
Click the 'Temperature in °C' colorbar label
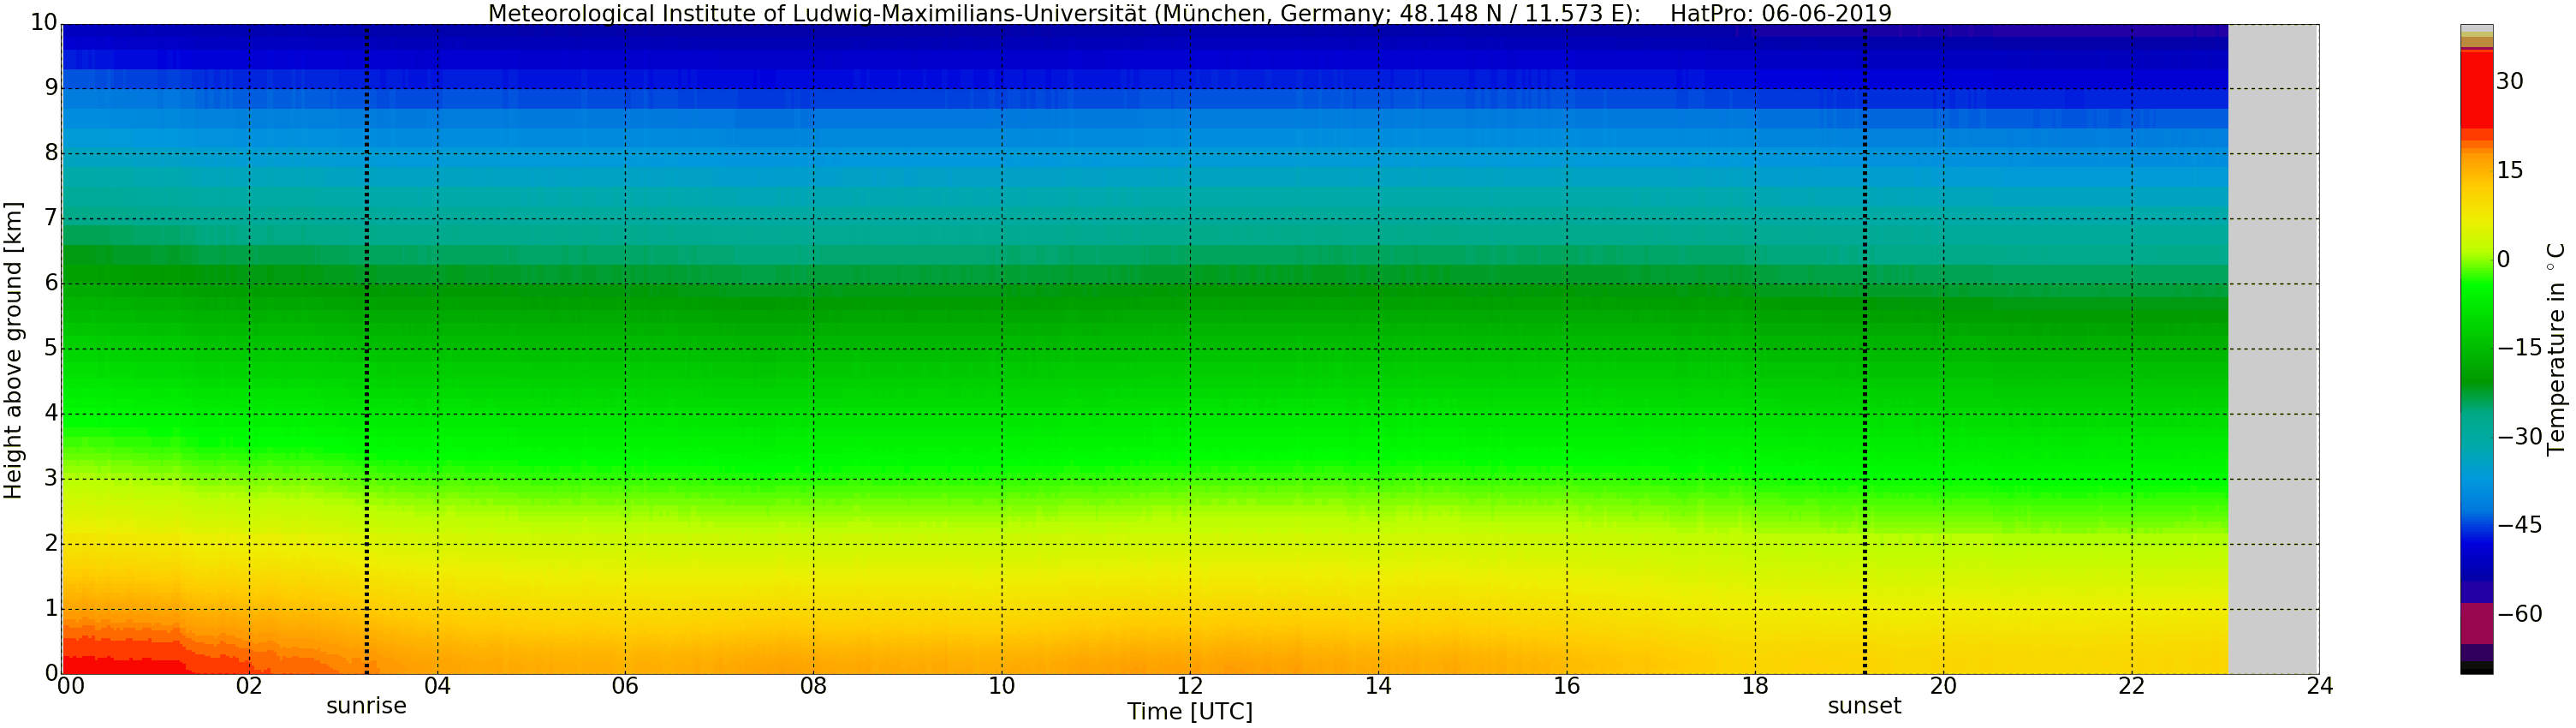coord(2556,349)
